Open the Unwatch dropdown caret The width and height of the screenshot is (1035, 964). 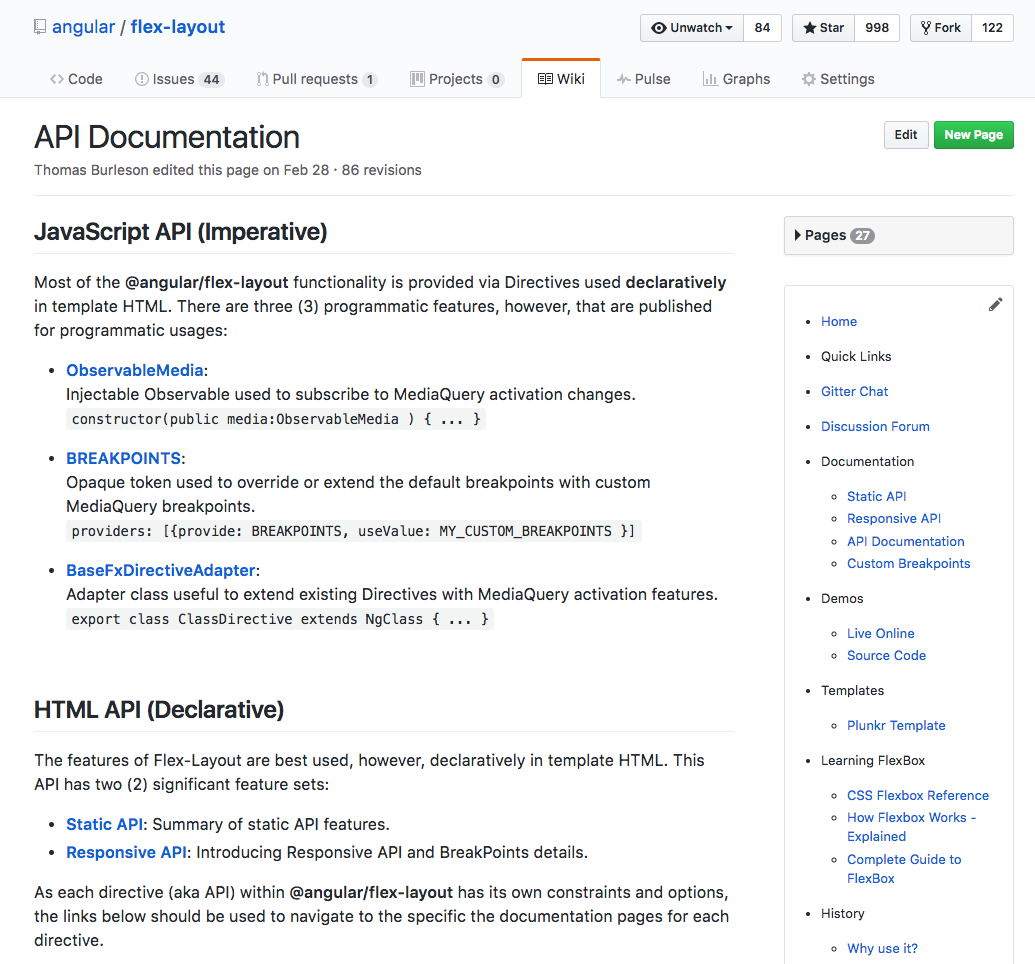click(x=727, y=28)
